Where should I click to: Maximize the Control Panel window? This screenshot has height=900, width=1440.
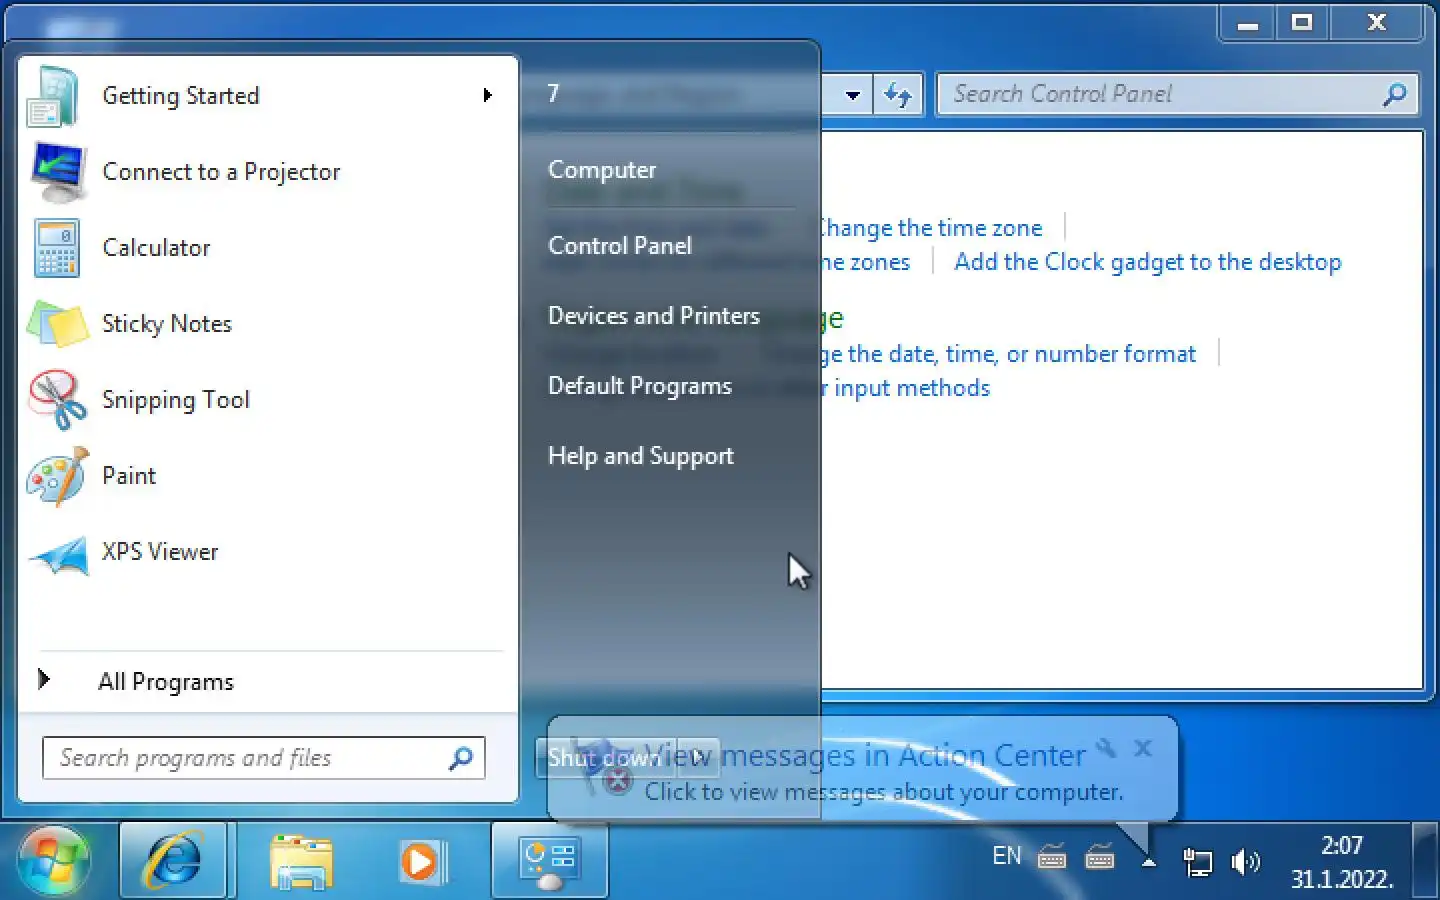1302,24
